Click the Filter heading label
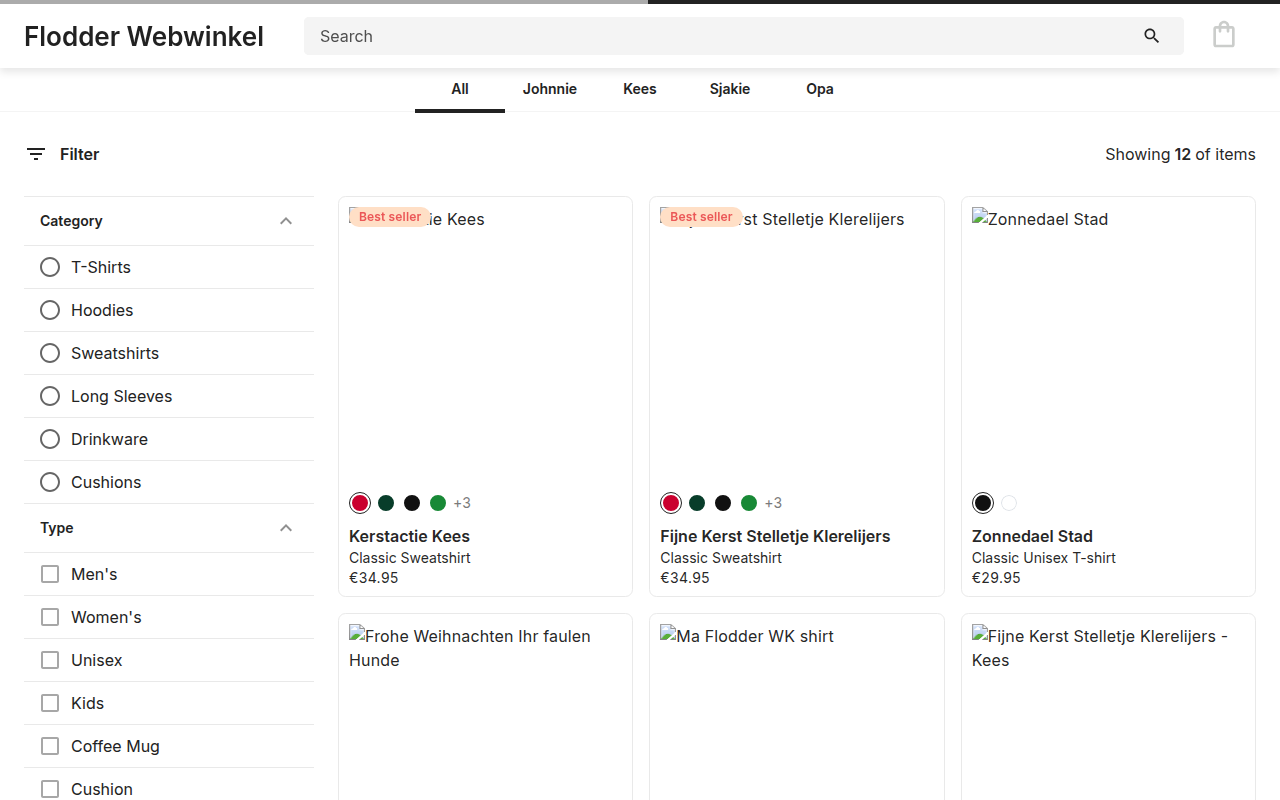This screenshot has width=1280, height=800. point(80,154)
